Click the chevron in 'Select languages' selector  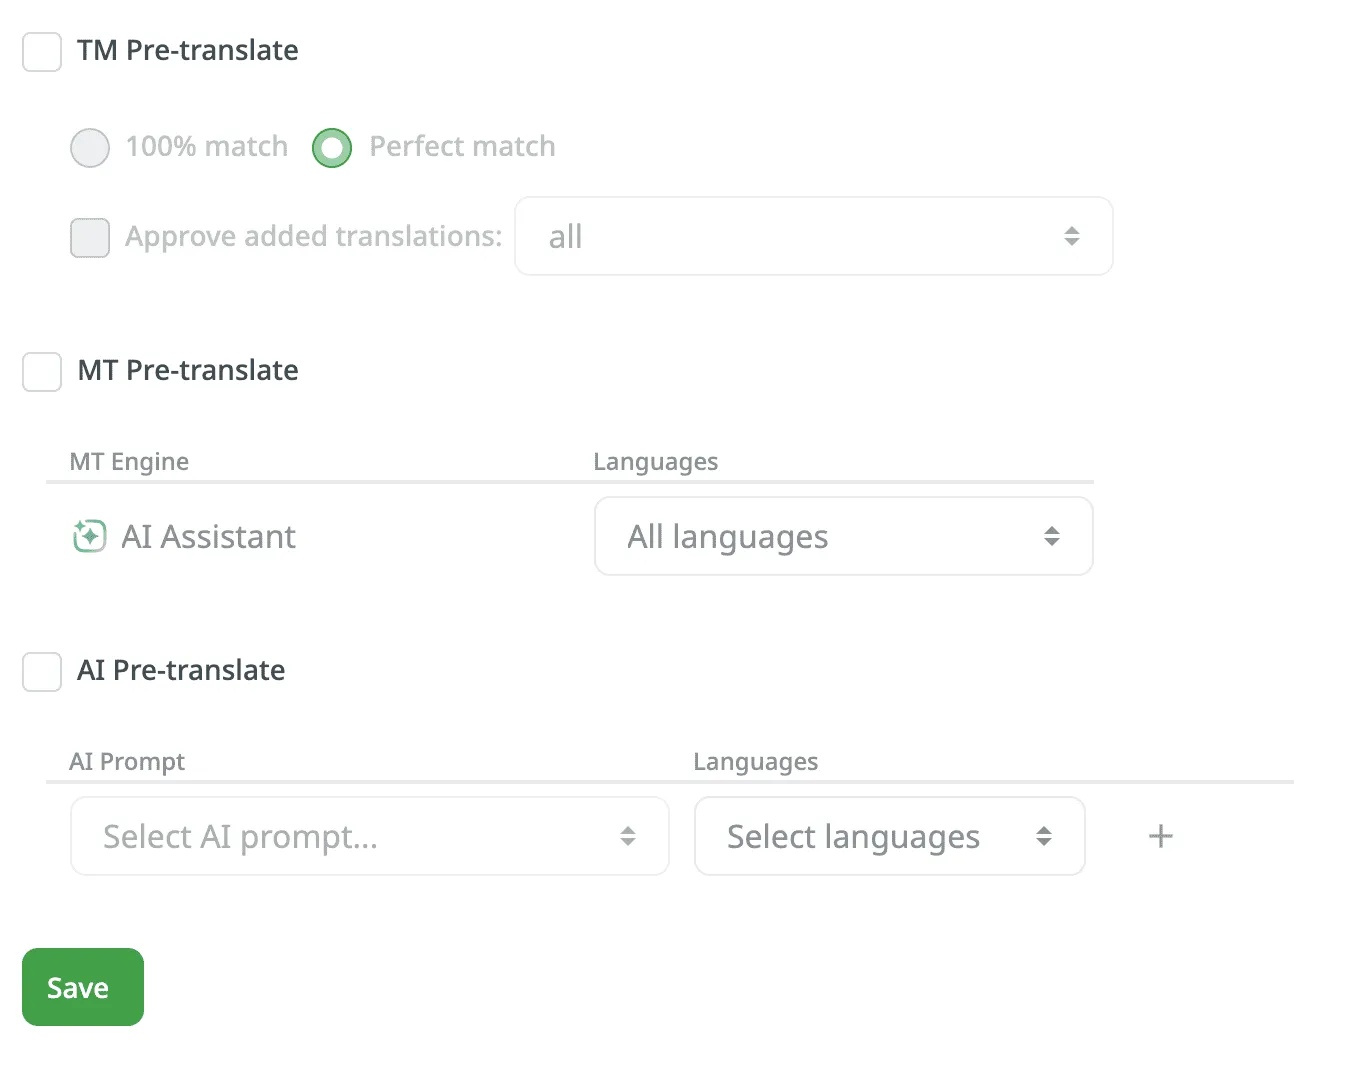tap(1044, 836)
